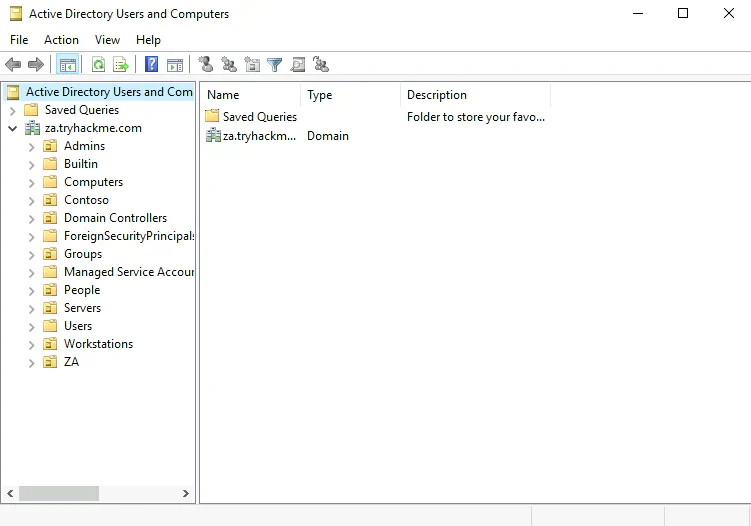The width and height of the screenshot is (751, 526).
Task: Expand the People node chevron
Action: pyautogui.click(x=32, y=291)
